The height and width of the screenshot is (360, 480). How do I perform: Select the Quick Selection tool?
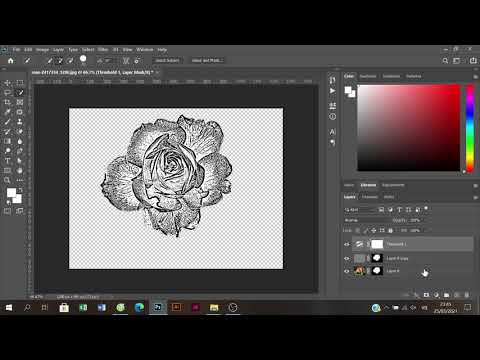coord(20,92)
